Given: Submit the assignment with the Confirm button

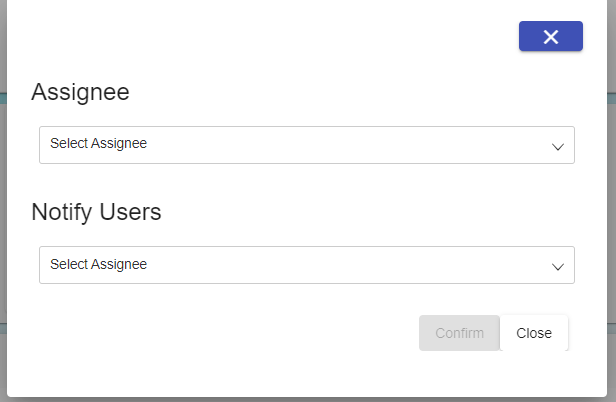Looking at the screenshot, I should click(x=459, y=333).
